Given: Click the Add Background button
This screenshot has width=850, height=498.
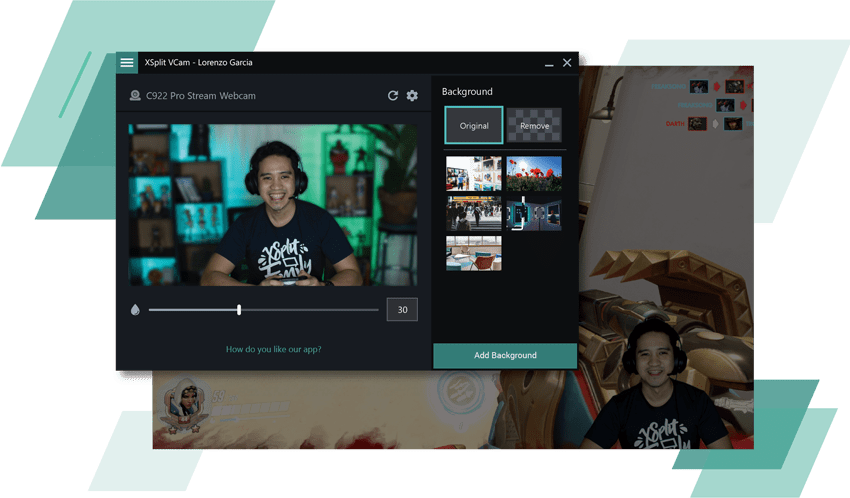Looking at the screenshot, I should (x=505, y=355).
